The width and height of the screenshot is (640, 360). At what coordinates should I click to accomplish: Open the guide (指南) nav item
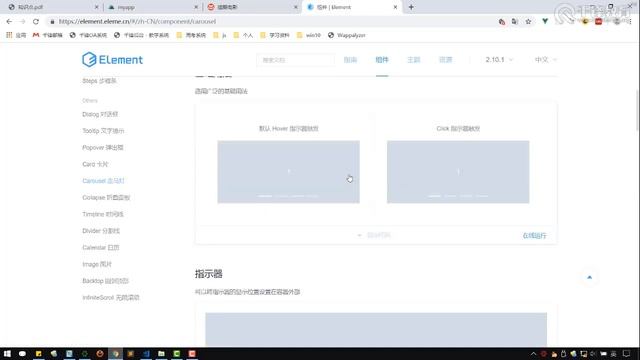[x=350, y=60]
